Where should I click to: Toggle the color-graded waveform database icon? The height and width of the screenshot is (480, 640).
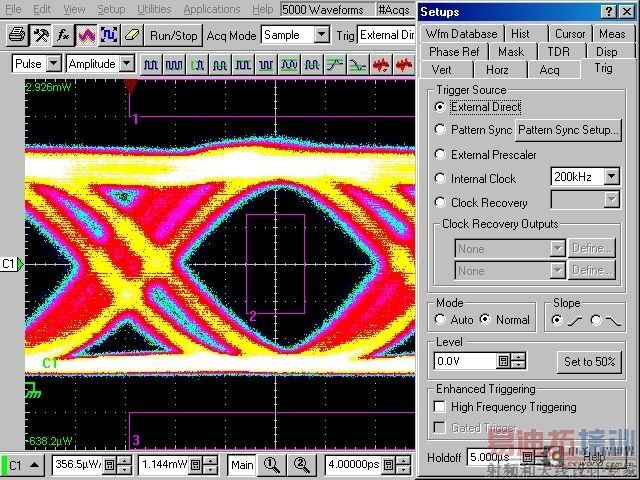click(x=86, y=36)
